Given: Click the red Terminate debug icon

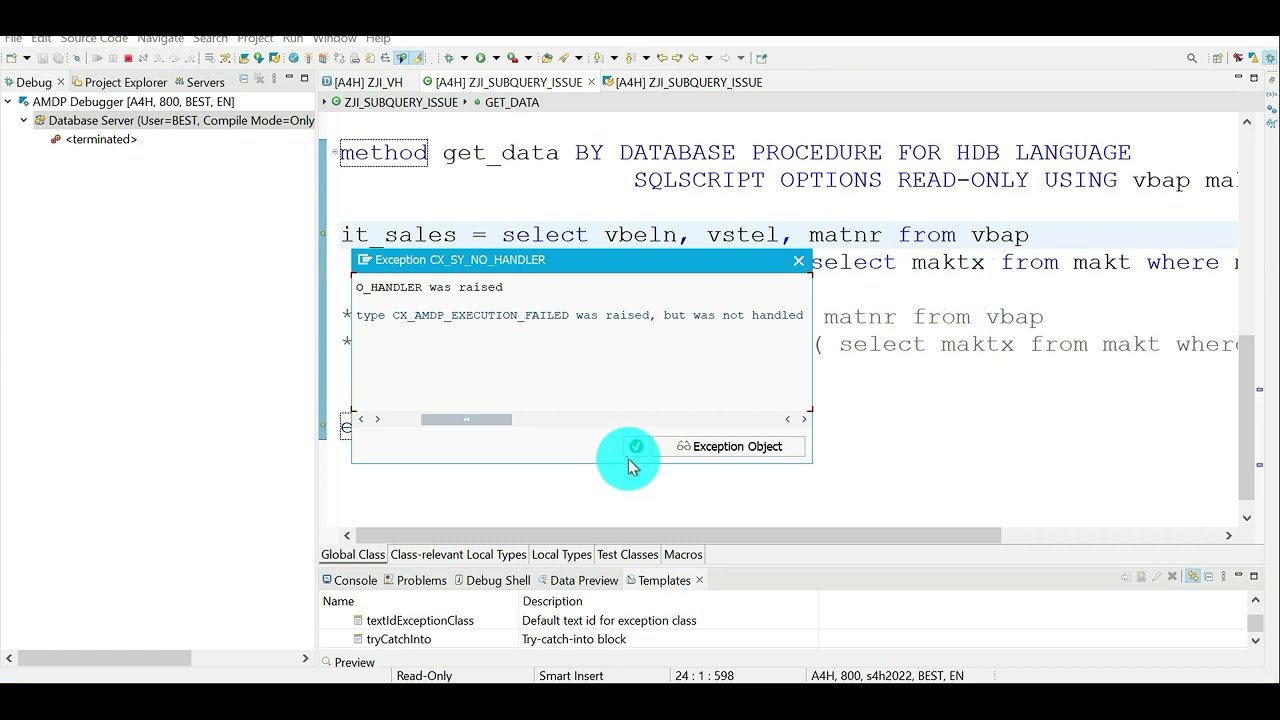Looking at the screenshot, I should [128, 58].
